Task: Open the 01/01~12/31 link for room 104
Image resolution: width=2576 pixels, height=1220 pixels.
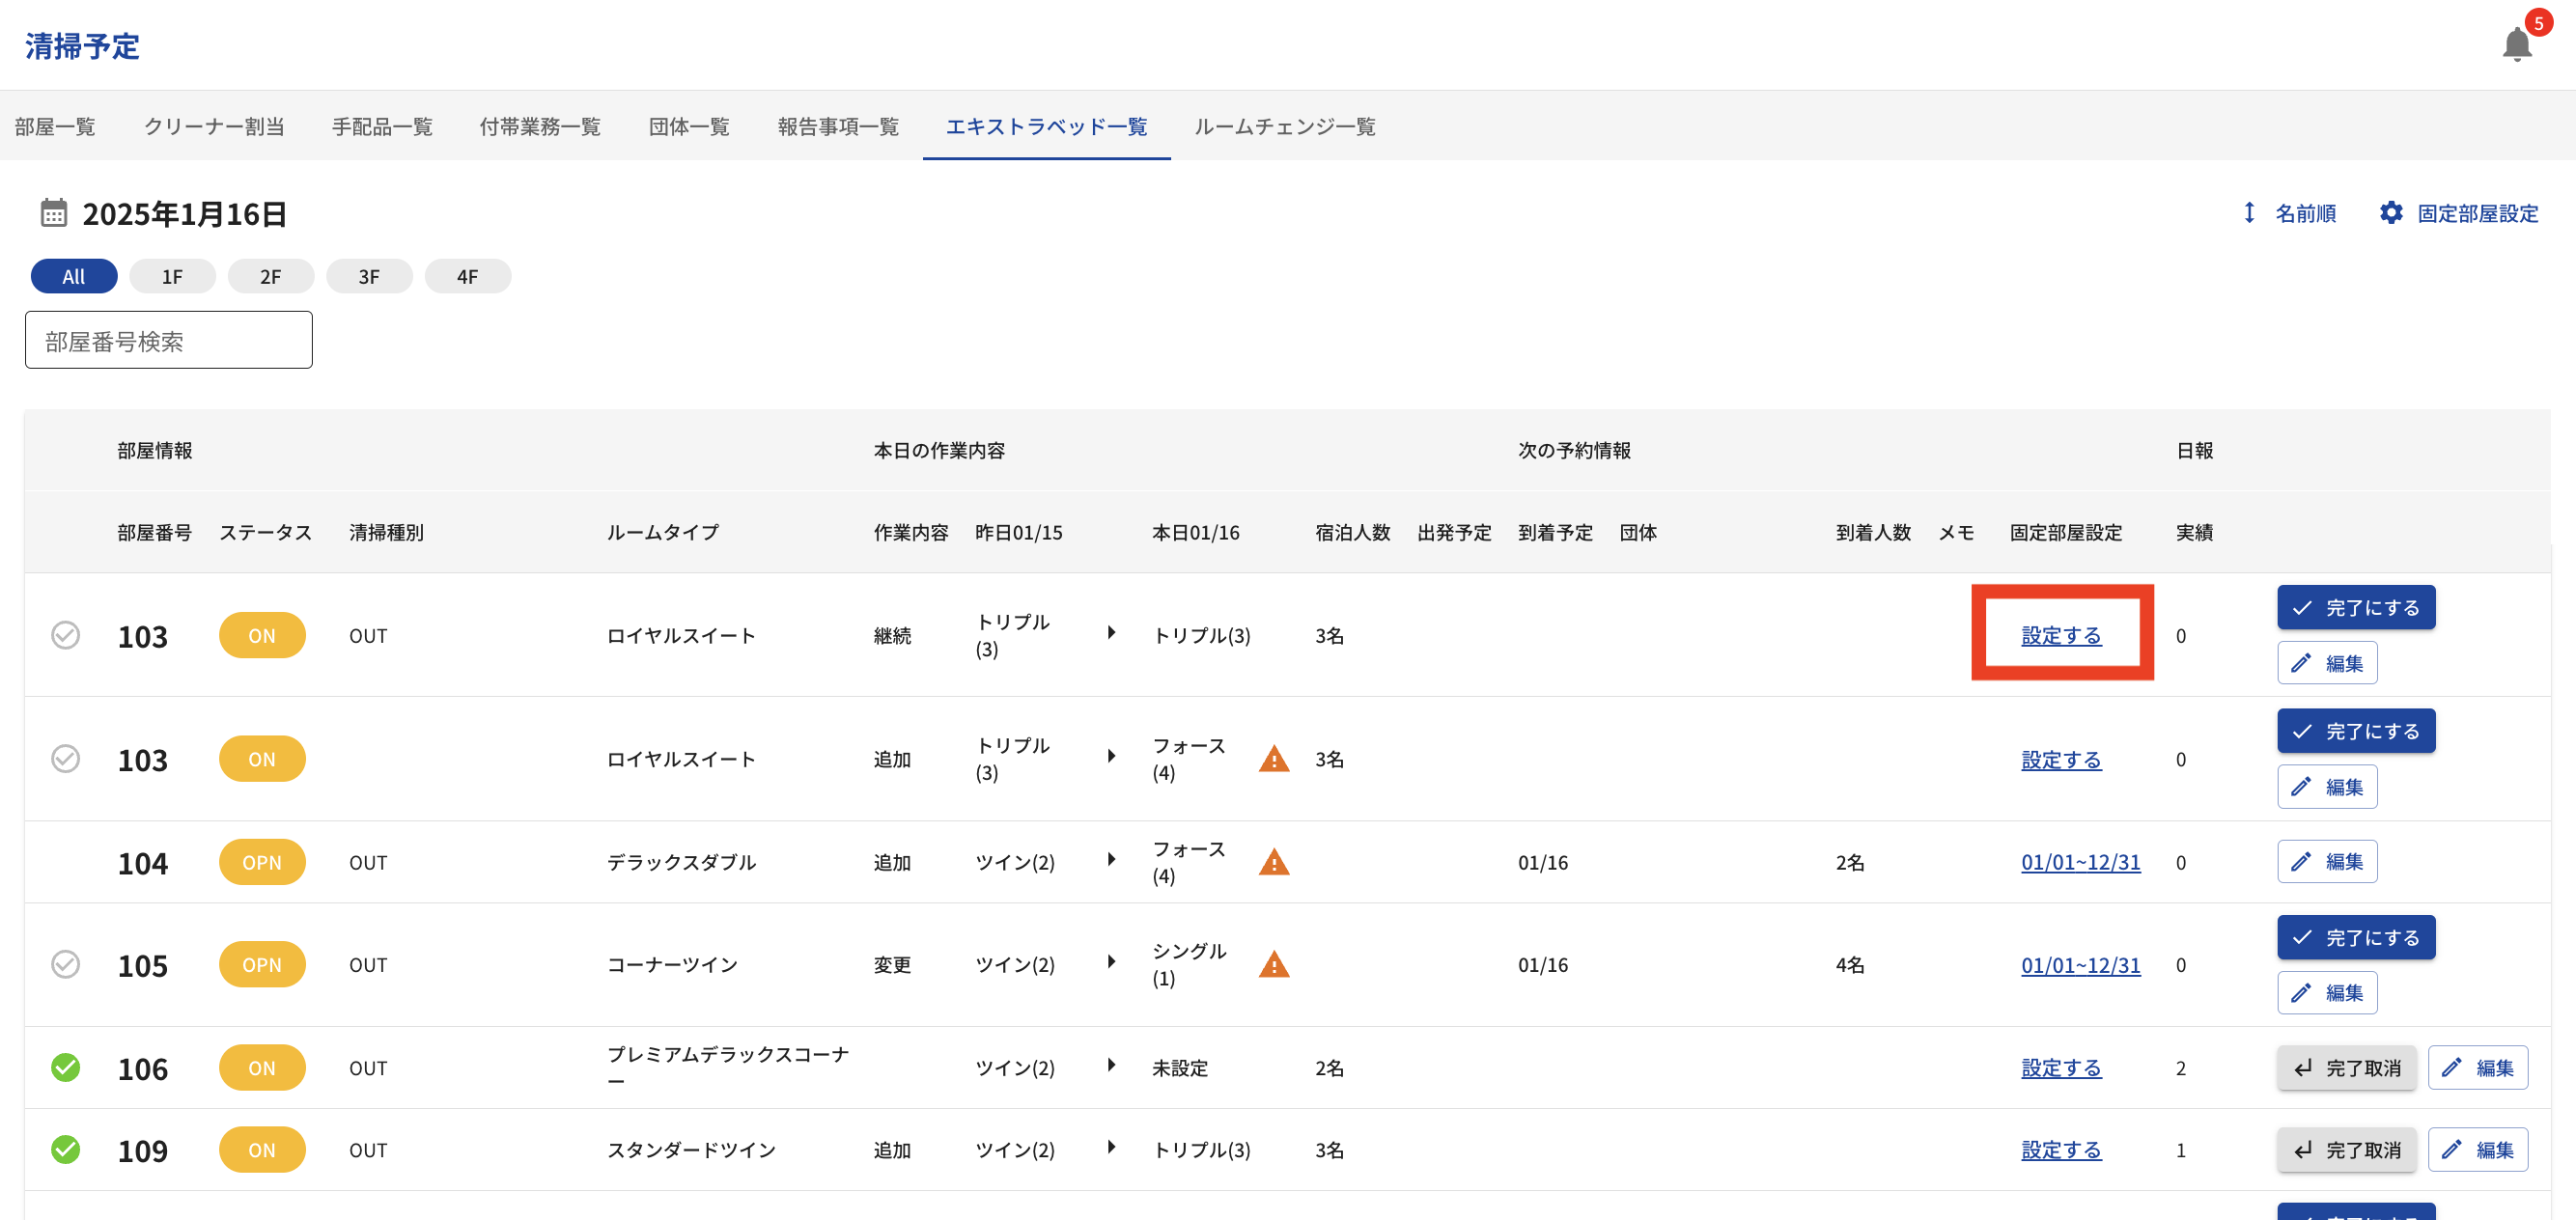Action: (x=2080, y=863)
